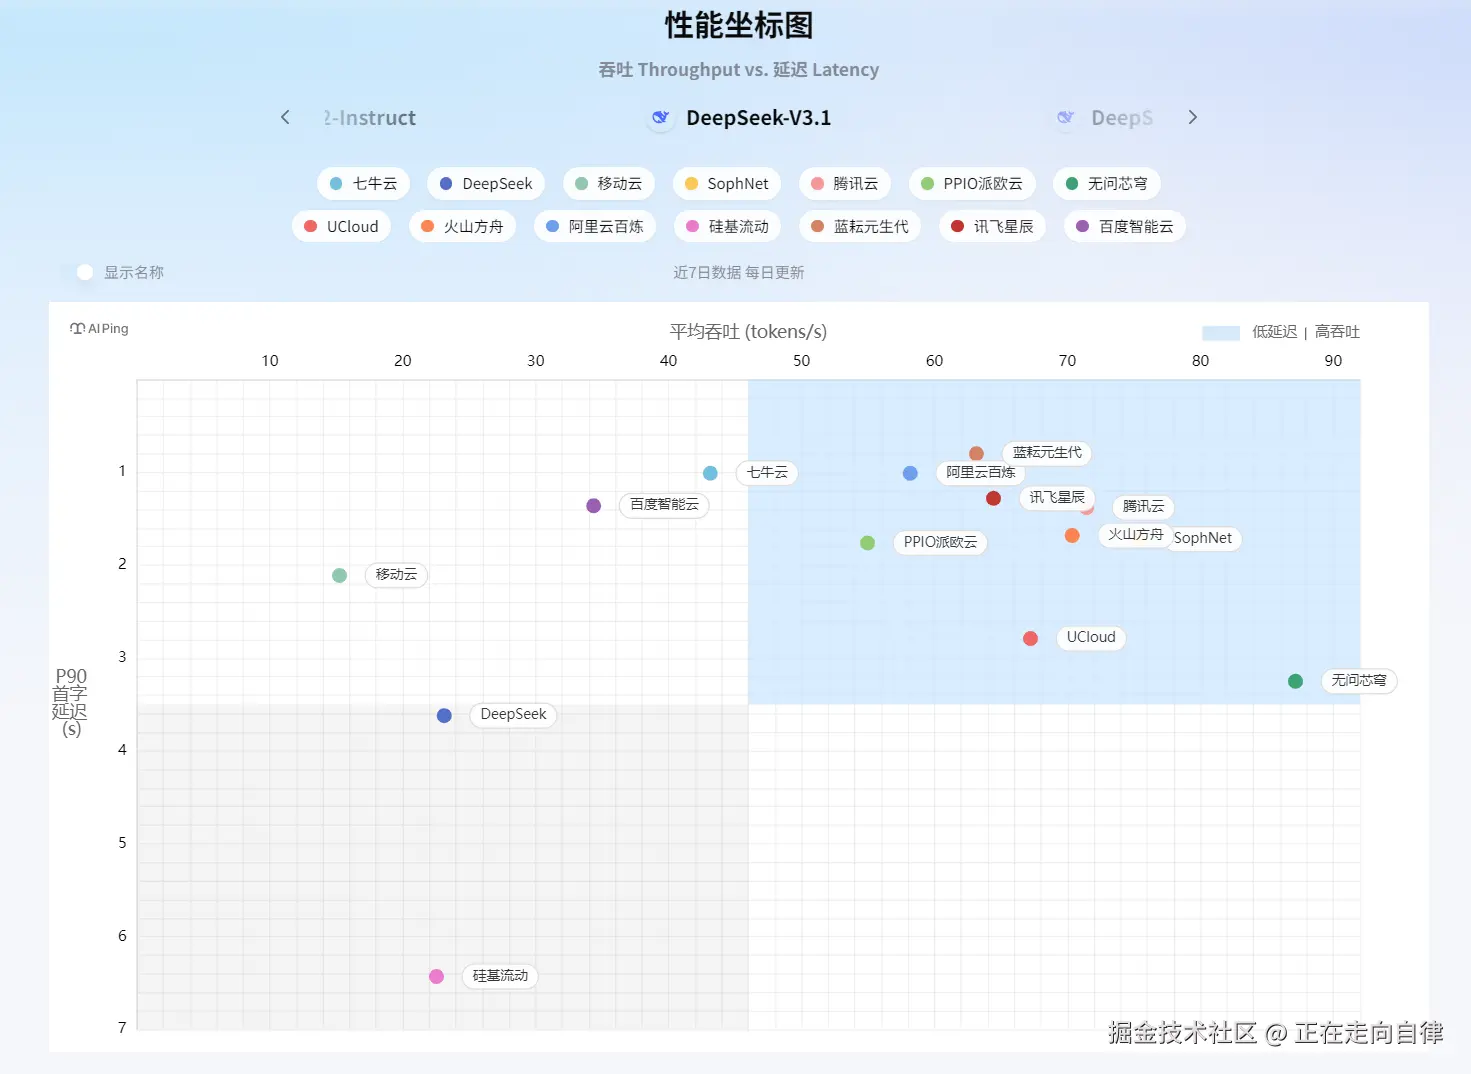1471x1074 pixels.
Task: Click the 平均吞吐 (tokens/s) axis title
Action: coord(748,332)
